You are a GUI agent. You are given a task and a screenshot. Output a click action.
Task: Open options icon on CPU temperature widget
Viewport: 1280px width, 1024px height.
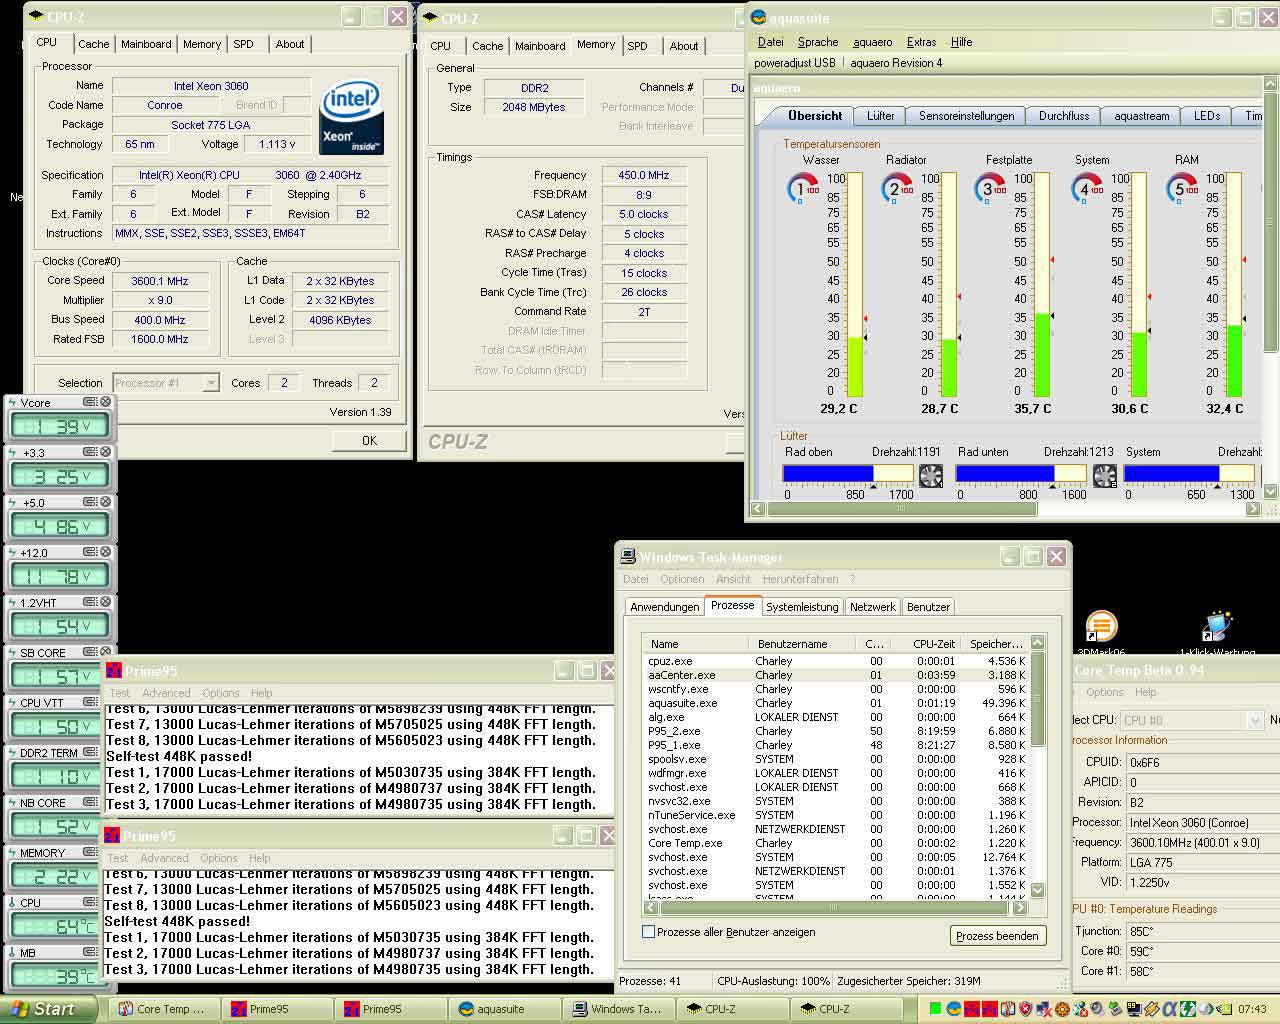(90, 902)
